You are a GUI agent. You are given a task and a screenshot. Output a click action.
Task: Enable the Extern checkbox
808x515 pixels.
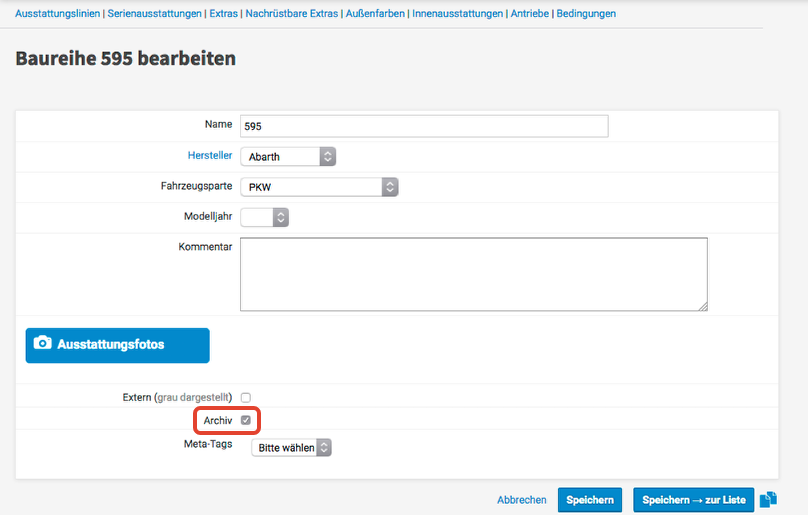click(246, 397)
